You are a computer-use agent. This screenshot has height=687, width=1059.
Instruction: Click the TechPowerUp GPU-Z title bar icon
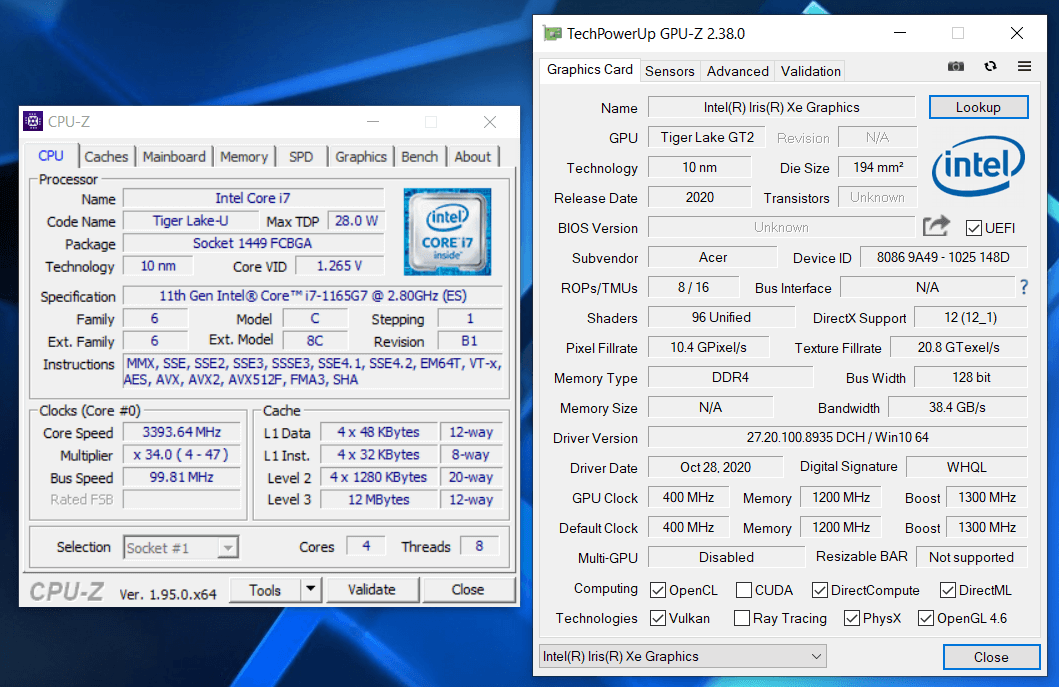(552, 33)
